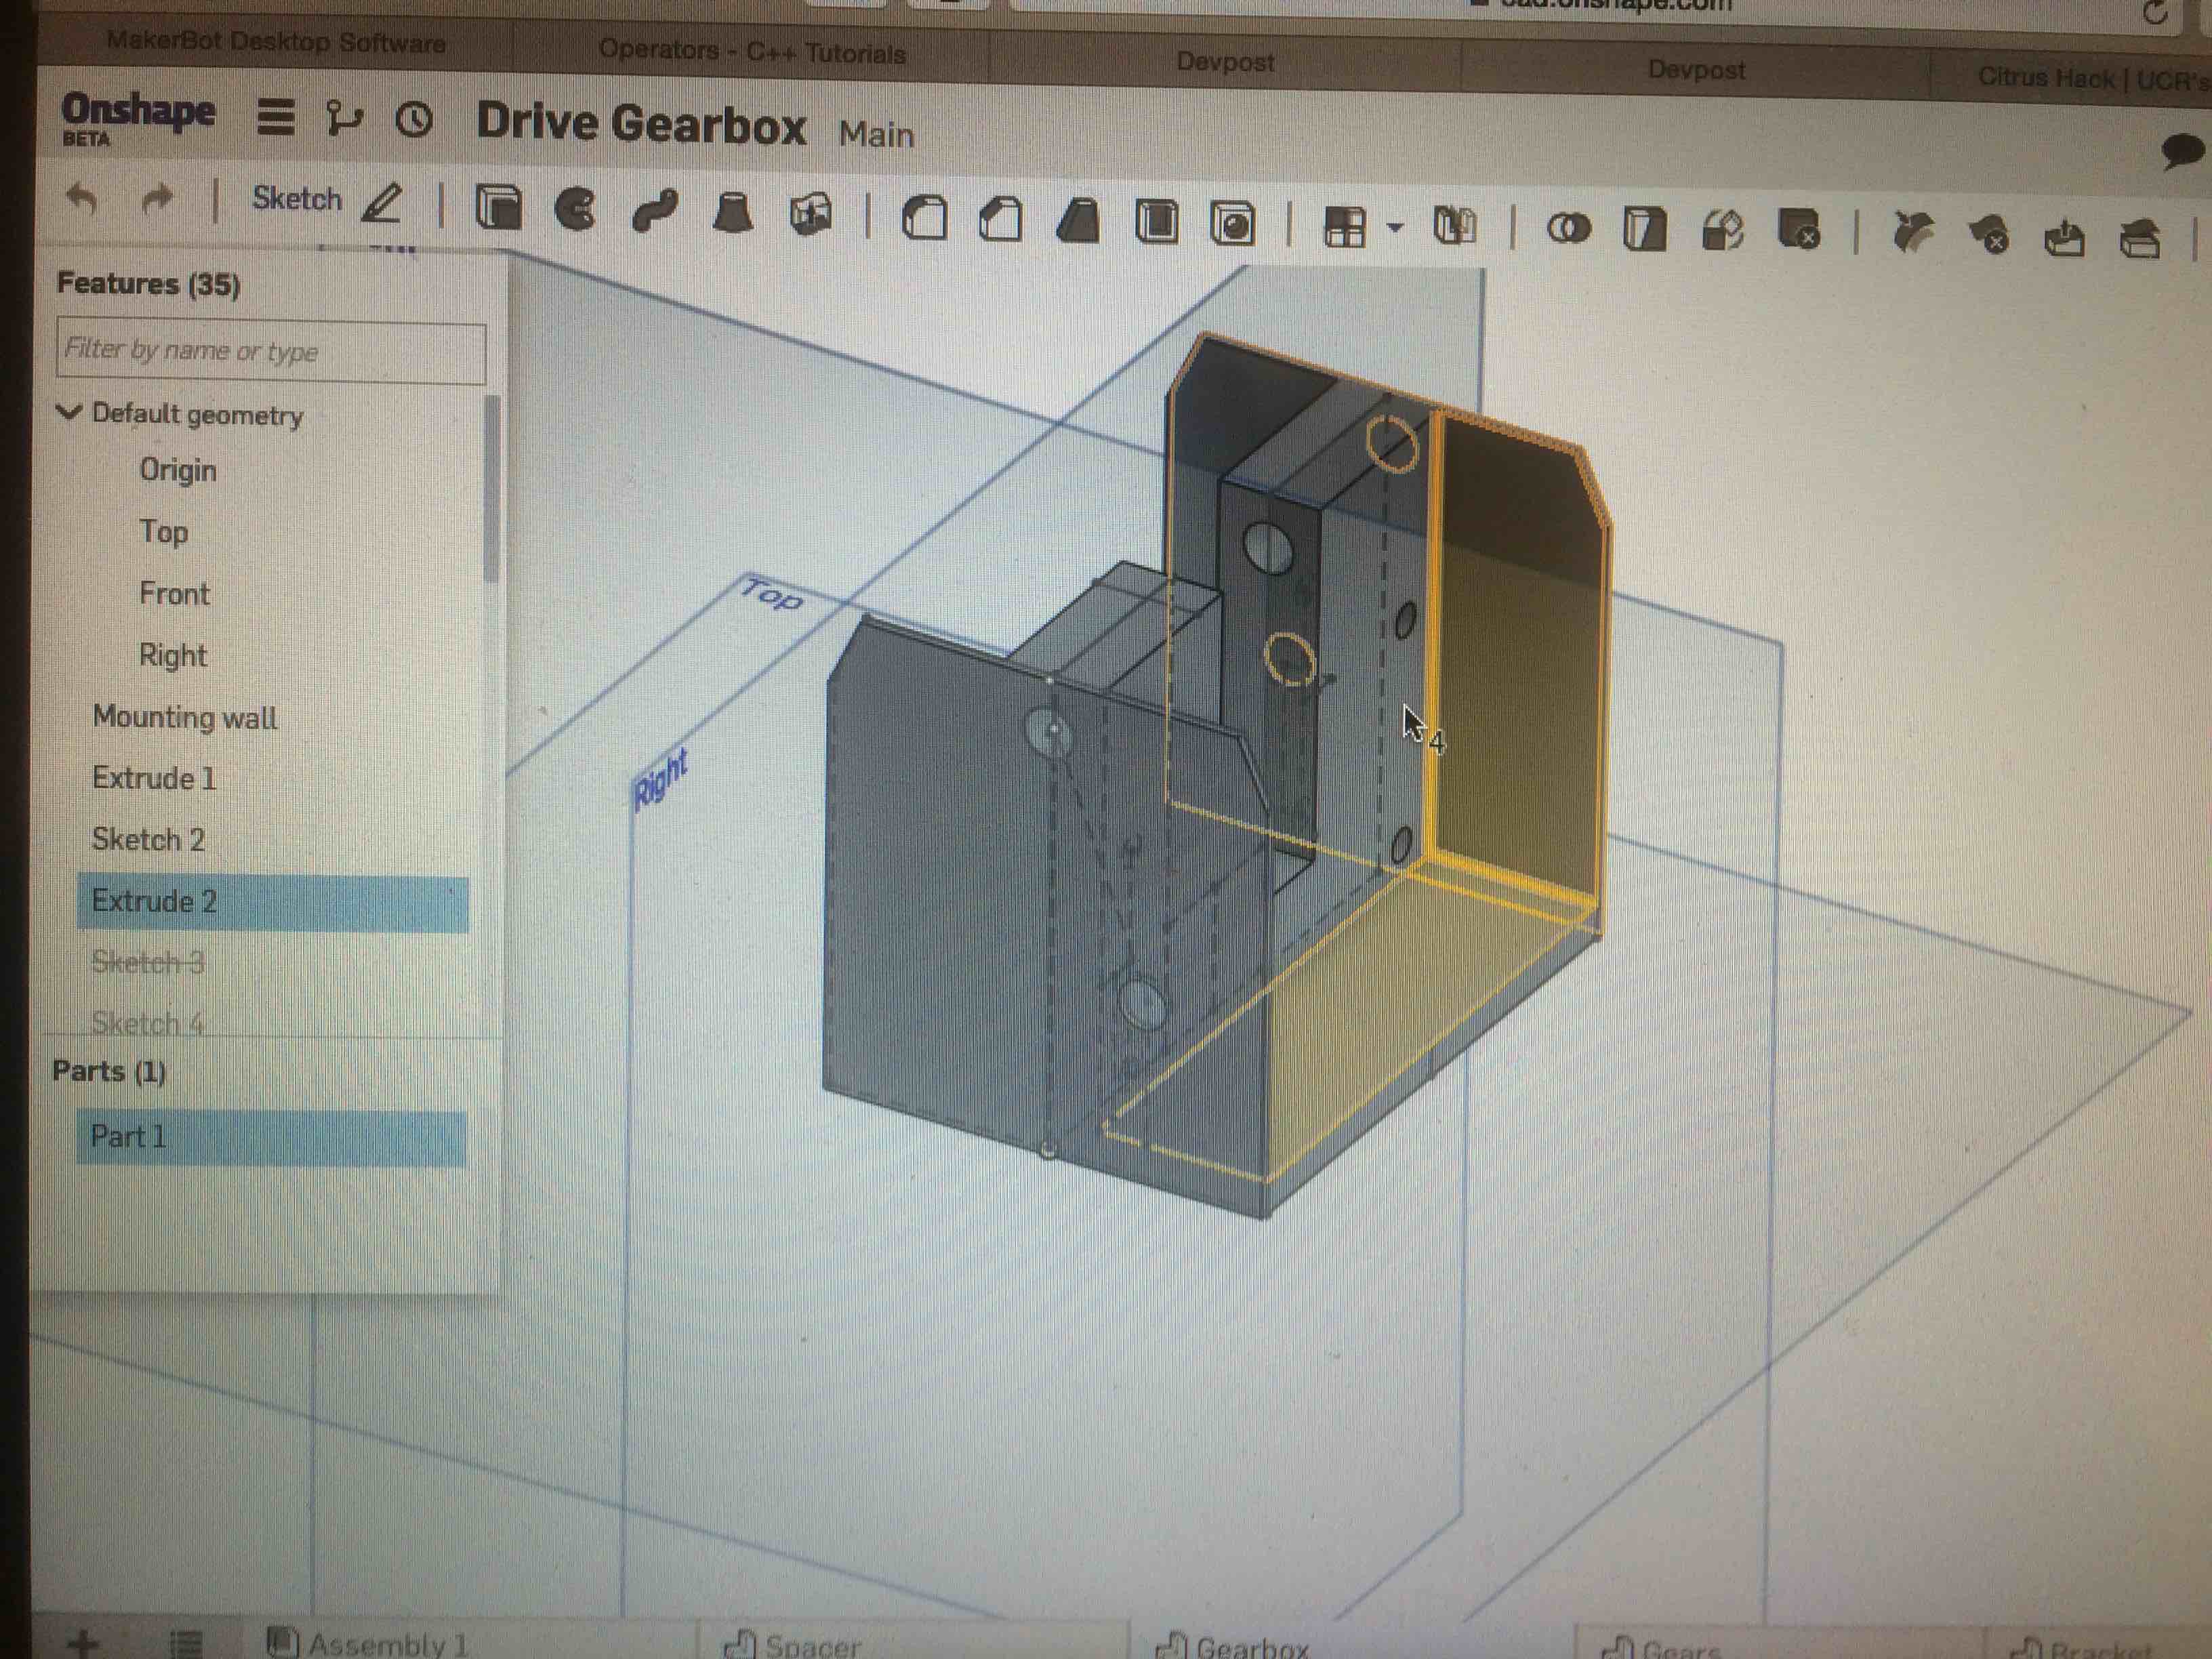Choose the Chamfer tool icon

[x=1001, y=220]
